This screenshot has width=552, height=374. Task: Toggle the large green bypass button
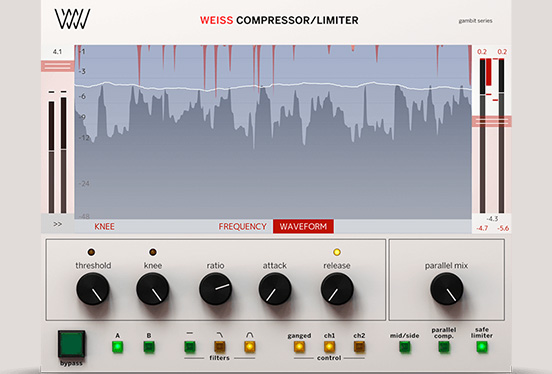[x=71, y=344]
